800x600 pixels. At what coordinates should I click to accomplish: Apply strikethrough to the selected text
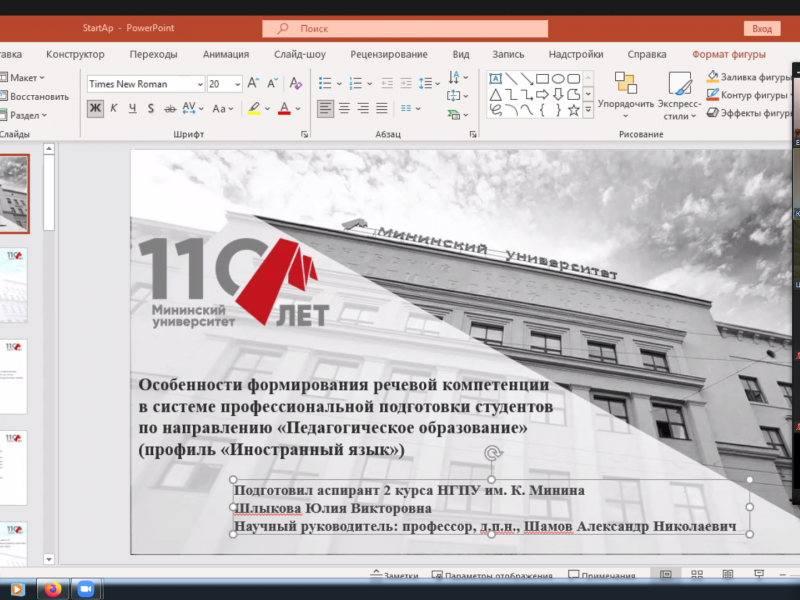171,108
